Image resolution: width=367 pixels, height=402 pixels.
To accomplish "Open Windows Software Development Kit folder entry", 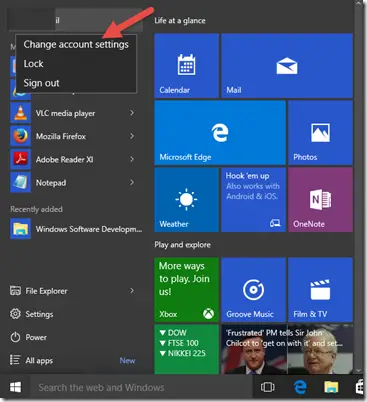I will [x=76, y=229].
